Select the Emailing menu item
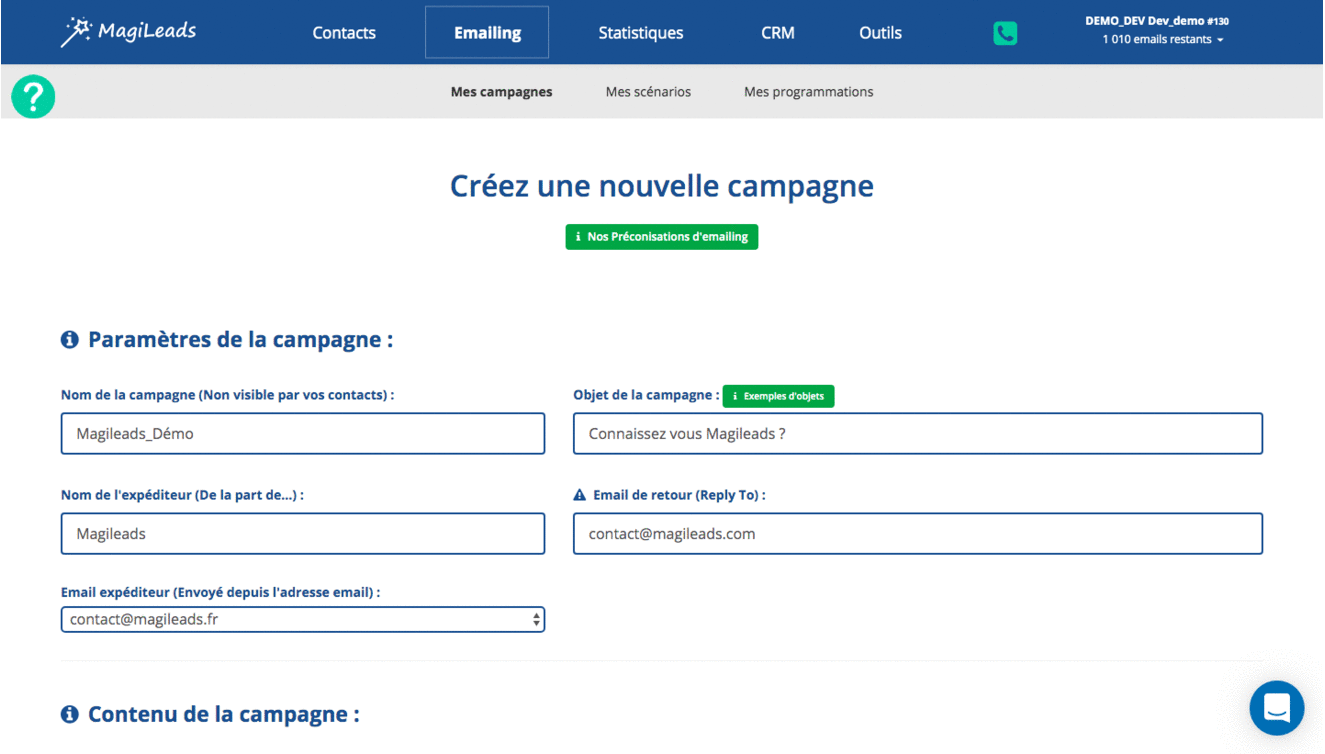The width and height of the screenshot is (1325, 754). pos(487,33)
